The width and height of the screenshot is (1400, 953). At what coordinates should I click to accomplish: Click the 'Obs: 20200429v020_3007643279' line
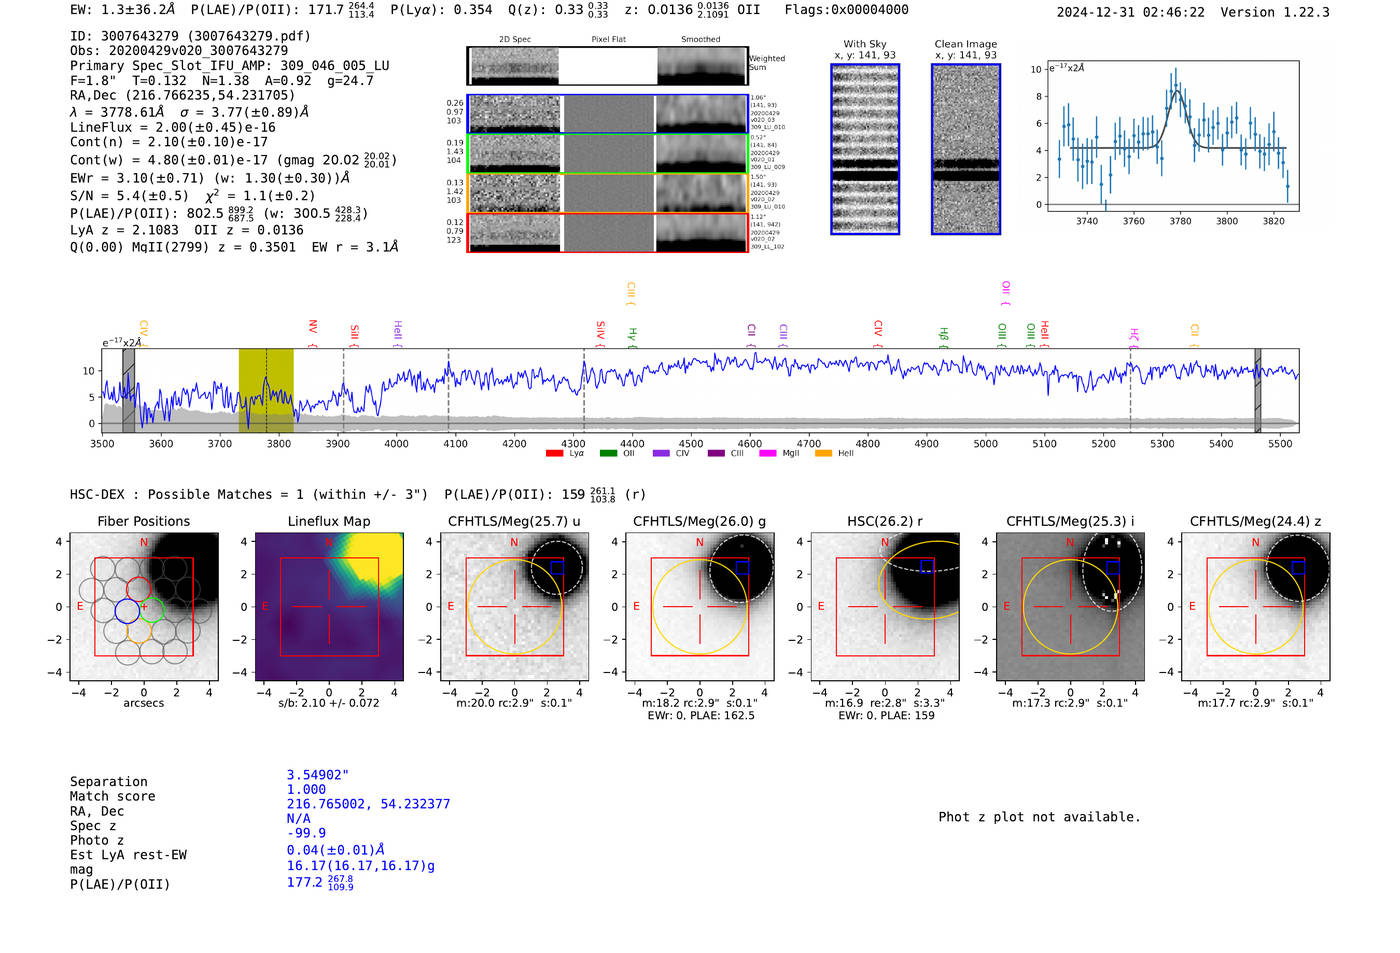click(x=179, y=50)
